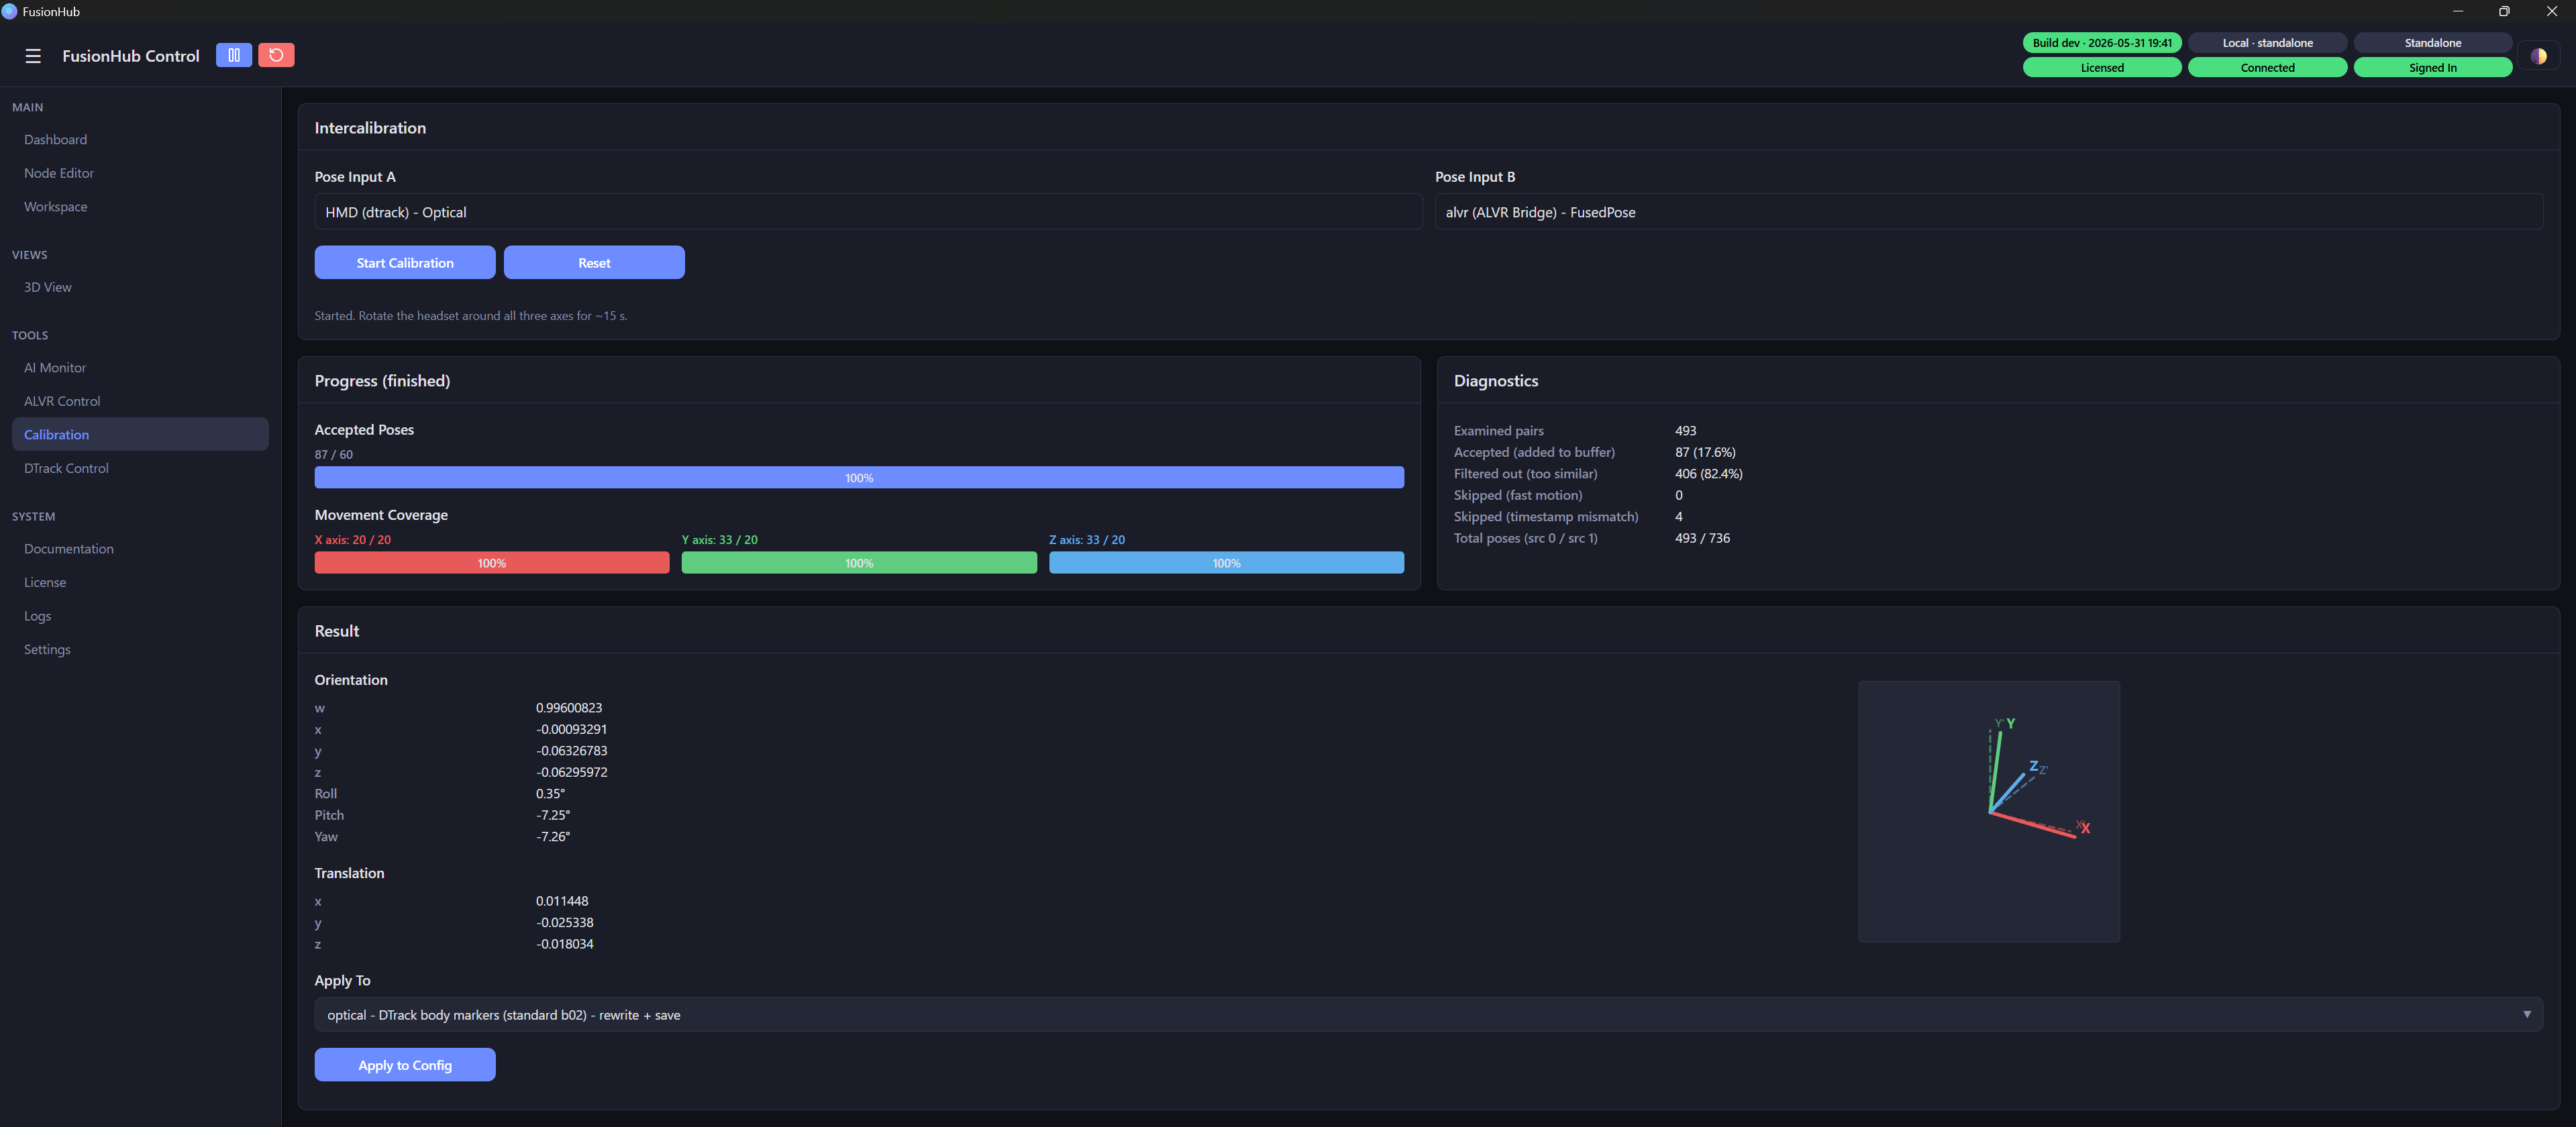
Task: Click the Reset calibration button
Action: click(594, 262)
